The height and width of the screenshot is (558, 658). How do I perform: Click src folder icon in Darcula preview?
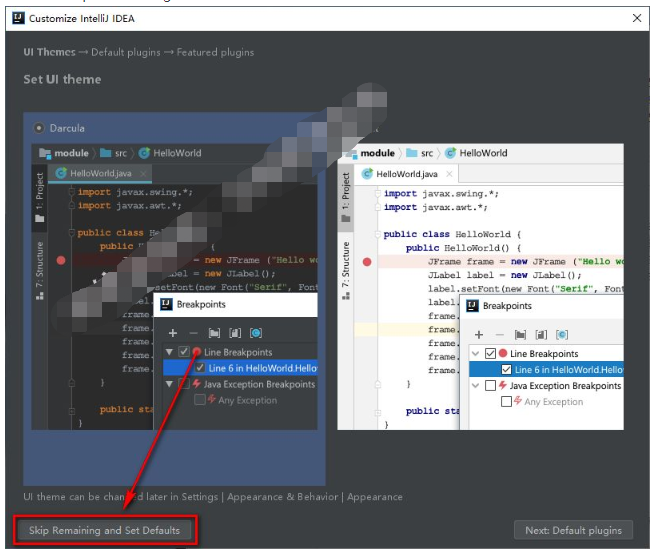point(106,153)
